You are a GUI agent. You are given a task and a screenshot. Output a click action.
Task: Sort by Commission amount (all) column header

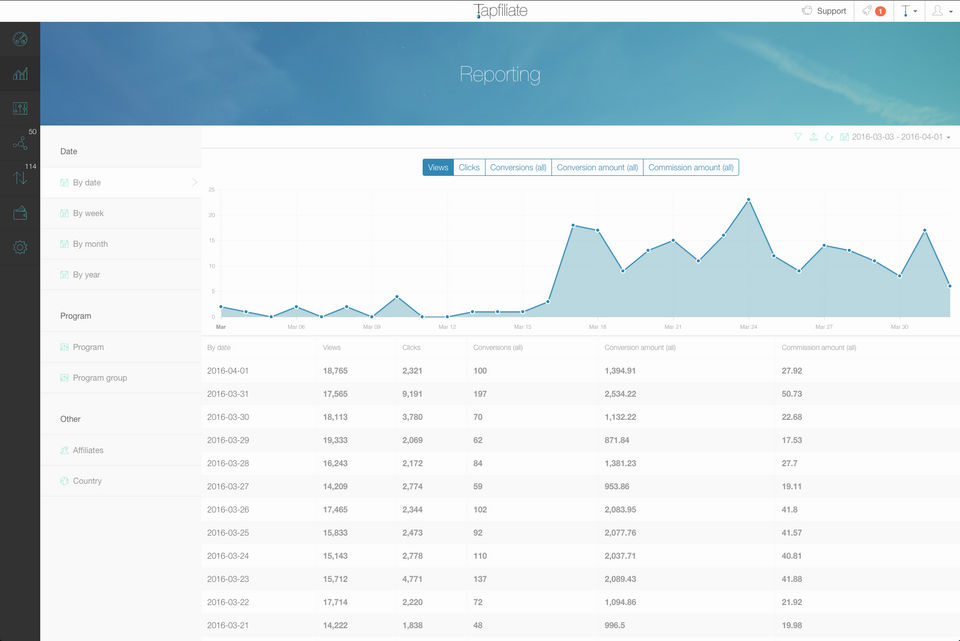coord(819,347)
